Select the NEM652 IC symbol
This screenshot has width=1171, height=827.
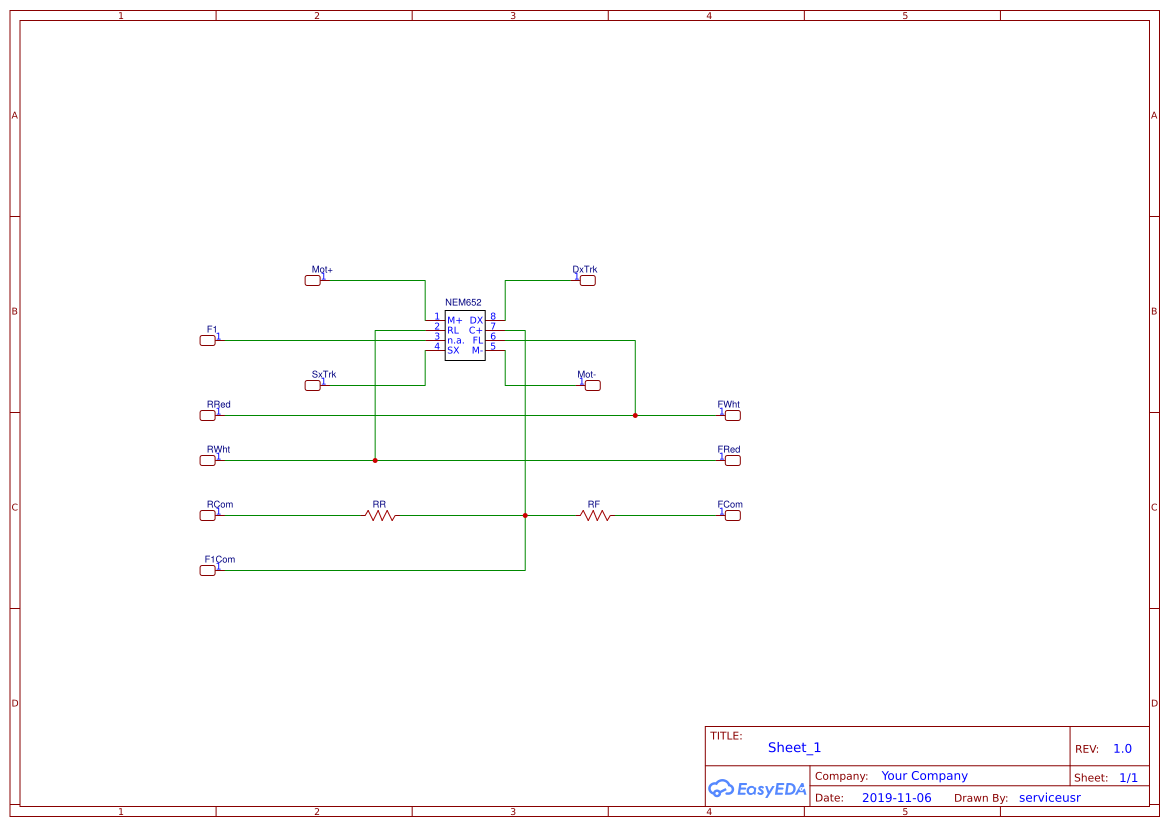464,337
